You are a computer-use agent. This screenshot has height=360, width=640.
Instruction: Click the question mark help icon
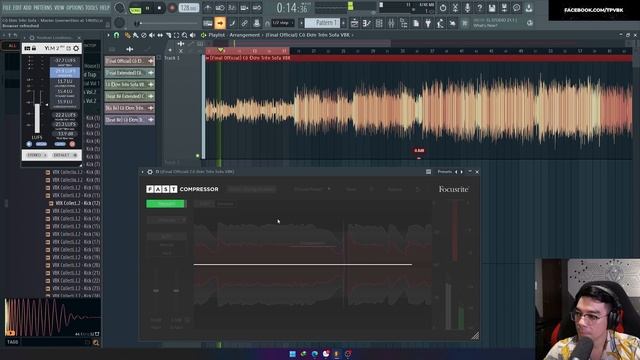480,7
